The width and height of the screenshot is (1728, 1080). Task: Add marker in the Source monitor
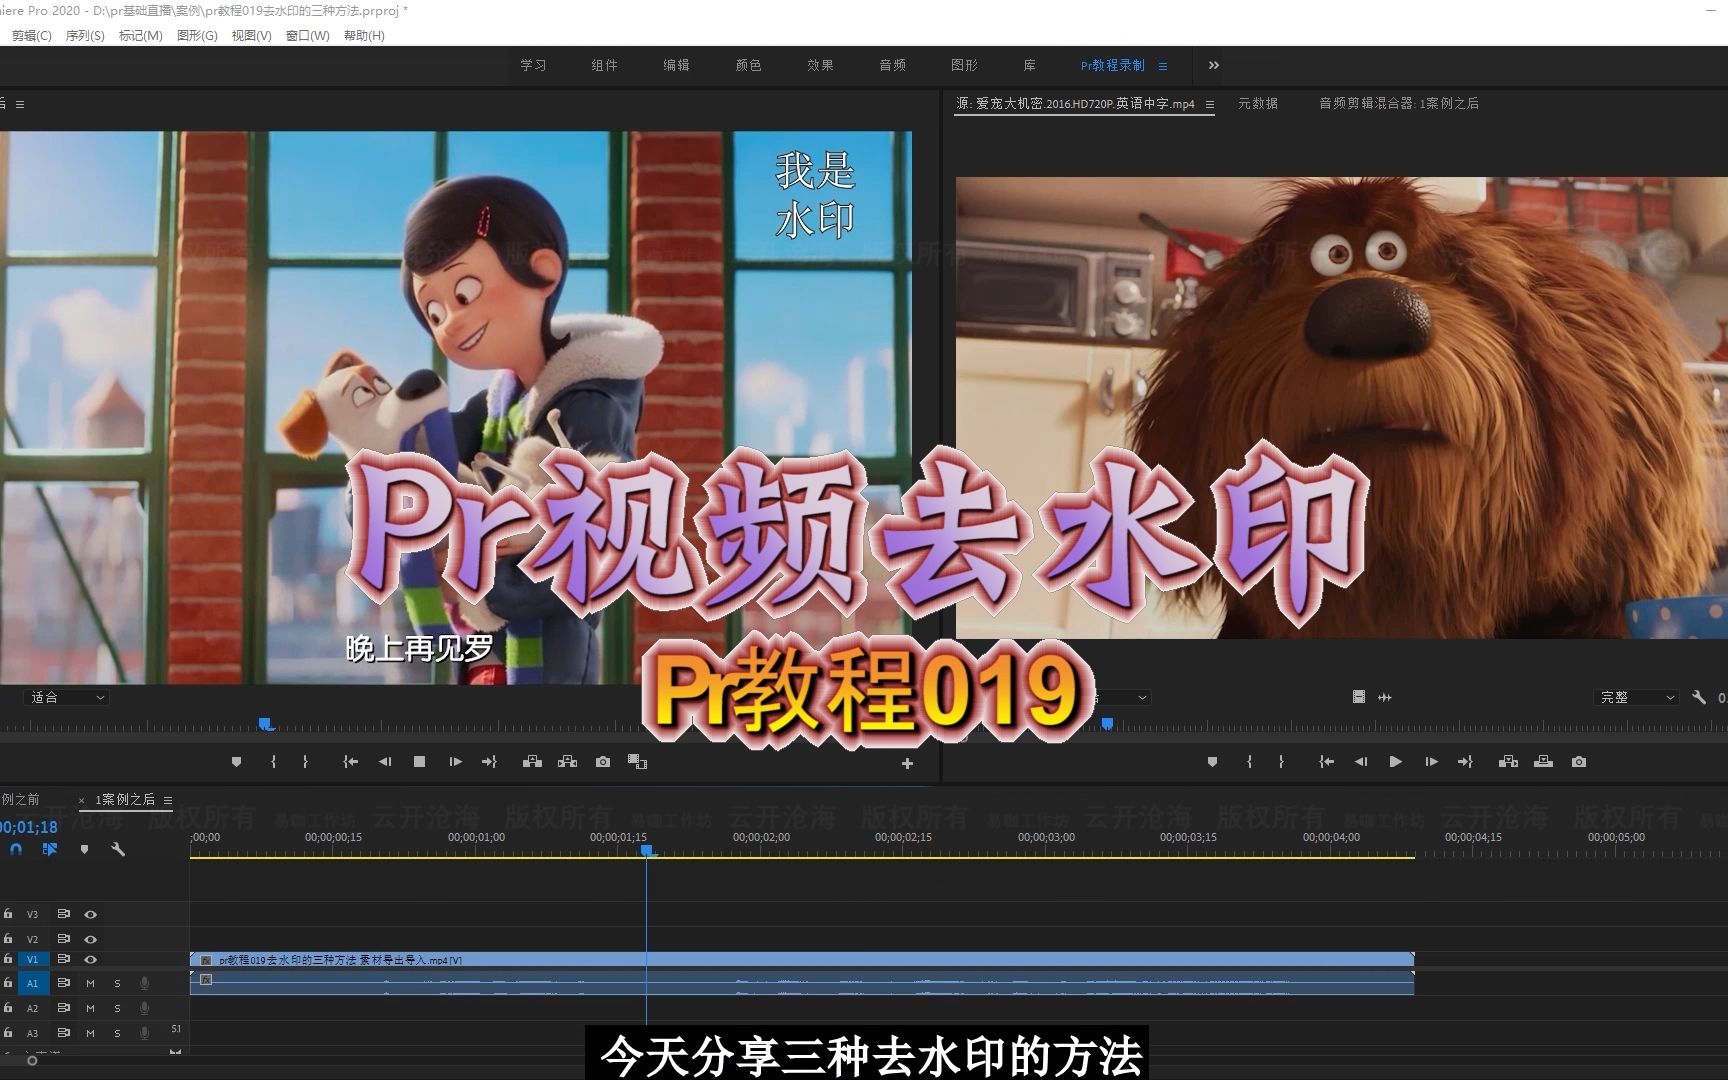(x=1212, y=762)
